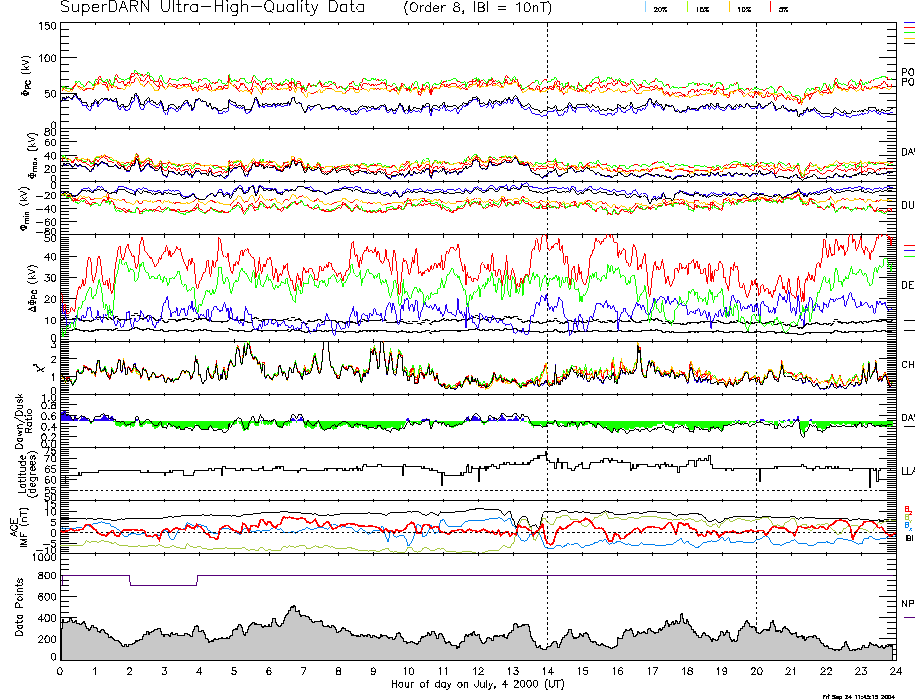Screen dimensions: 915x700
Task: Click the 1000 tick of Data Points axis
Action: pyautogui.click(x=45, y=558)
